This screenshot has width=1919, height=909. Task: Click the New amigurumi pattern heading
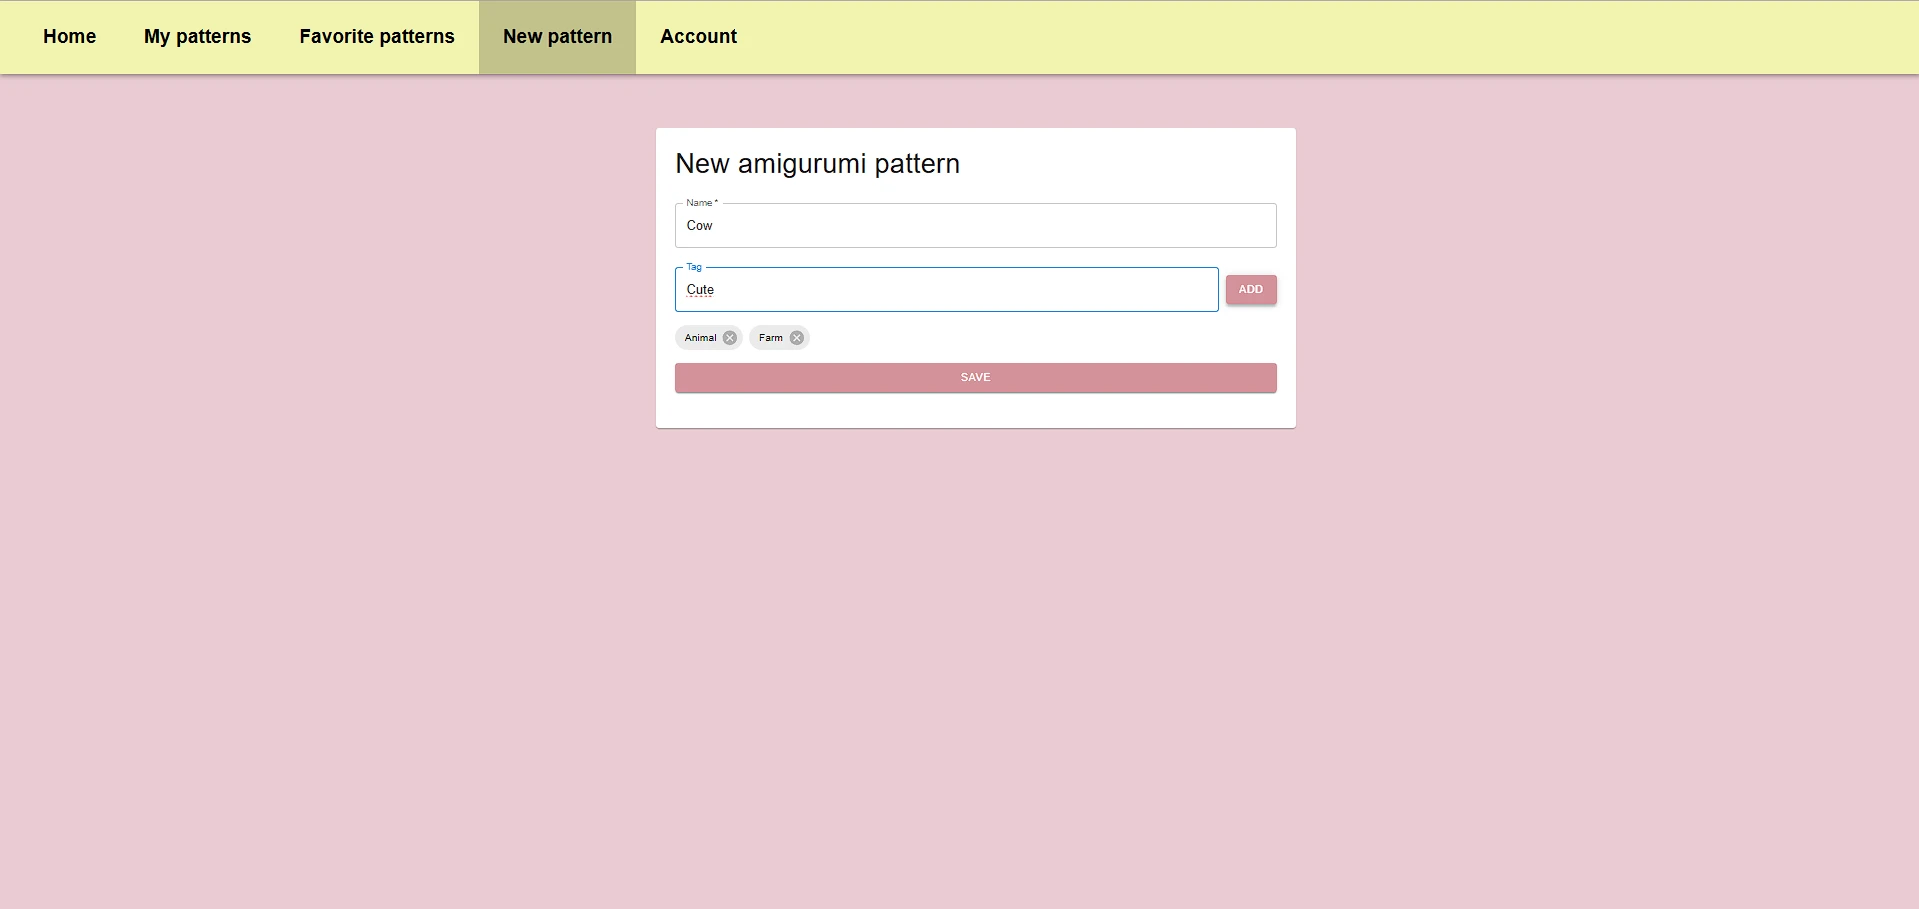[x=817, y=163]
